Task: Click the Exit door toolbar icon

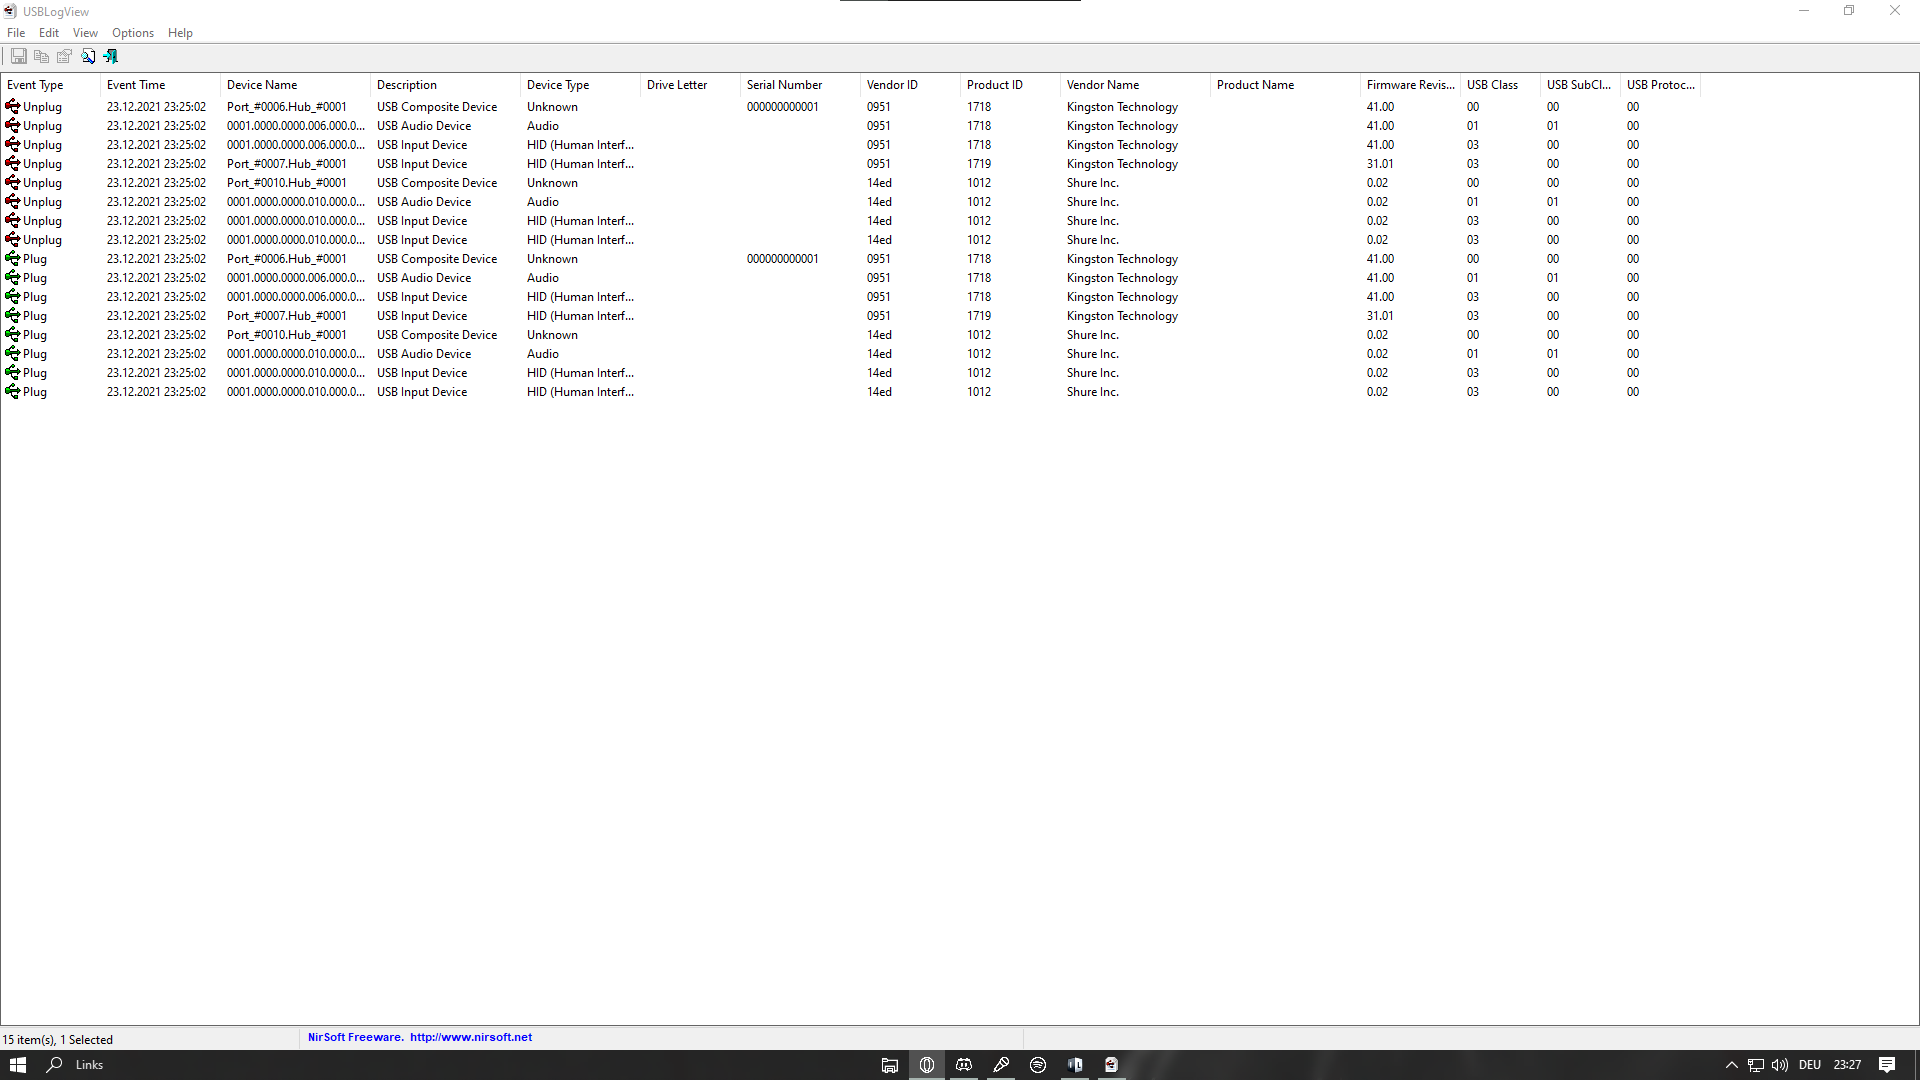Action: (110, 56)
